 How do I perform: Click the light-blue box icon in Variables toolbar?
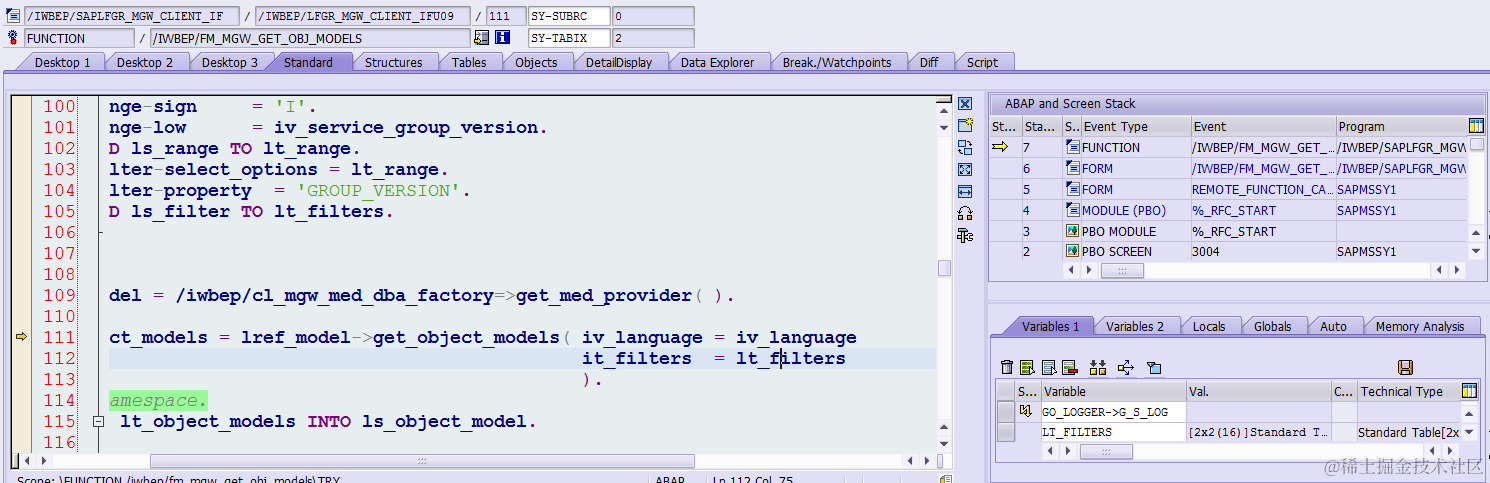1154,368
